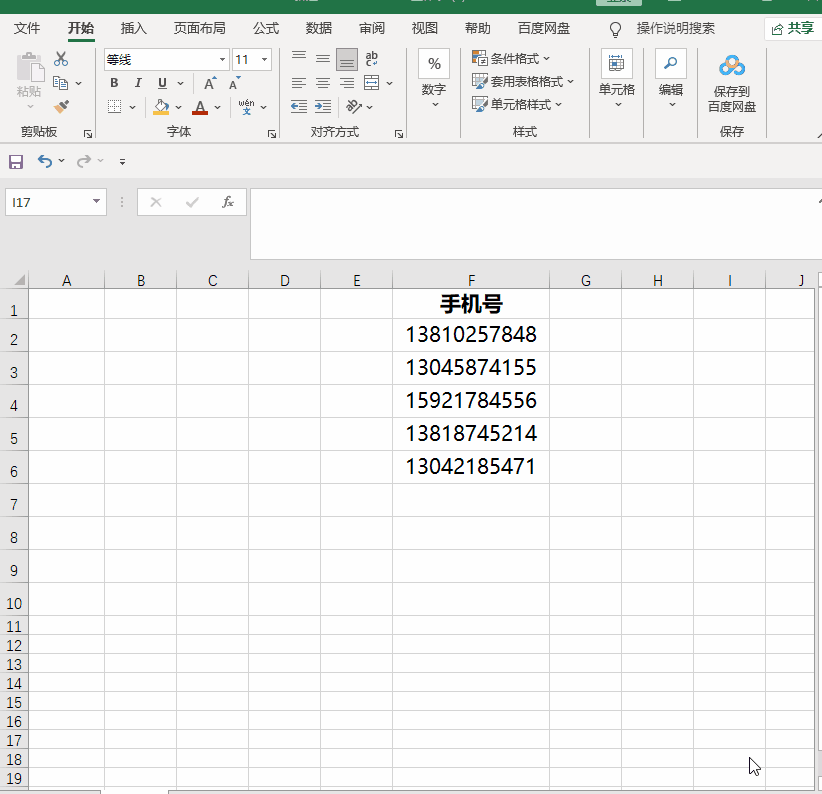Apply cell borders icon
The width and height of the screenshot is (822, 794).
[114, 107]
